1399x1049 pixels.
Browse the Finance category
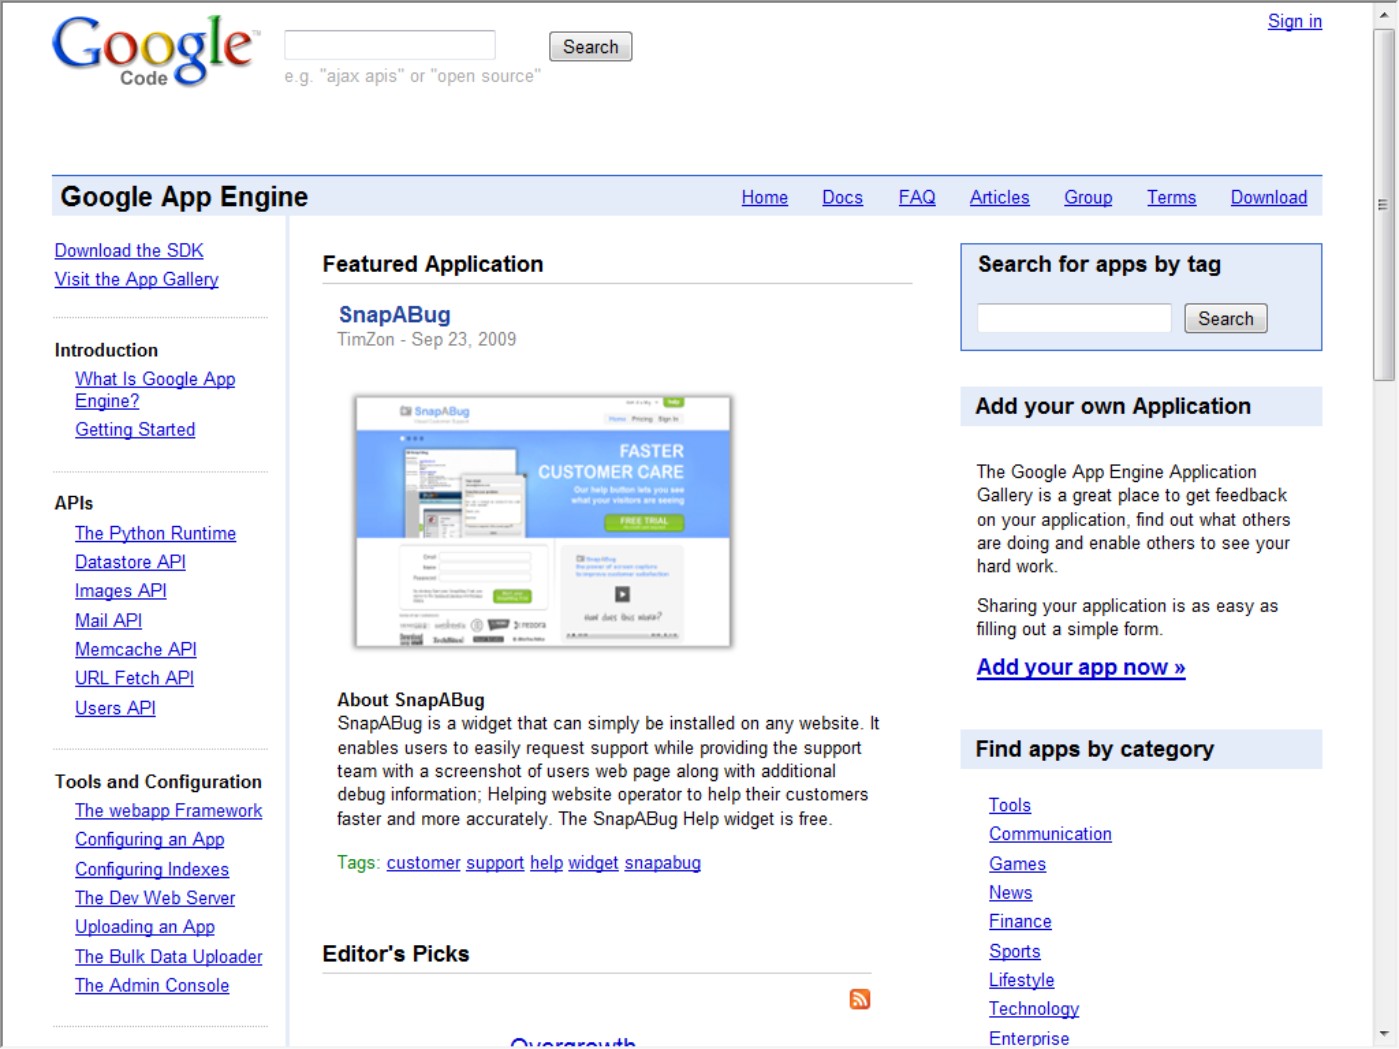pyautogui.click(x=1021, y=922)
